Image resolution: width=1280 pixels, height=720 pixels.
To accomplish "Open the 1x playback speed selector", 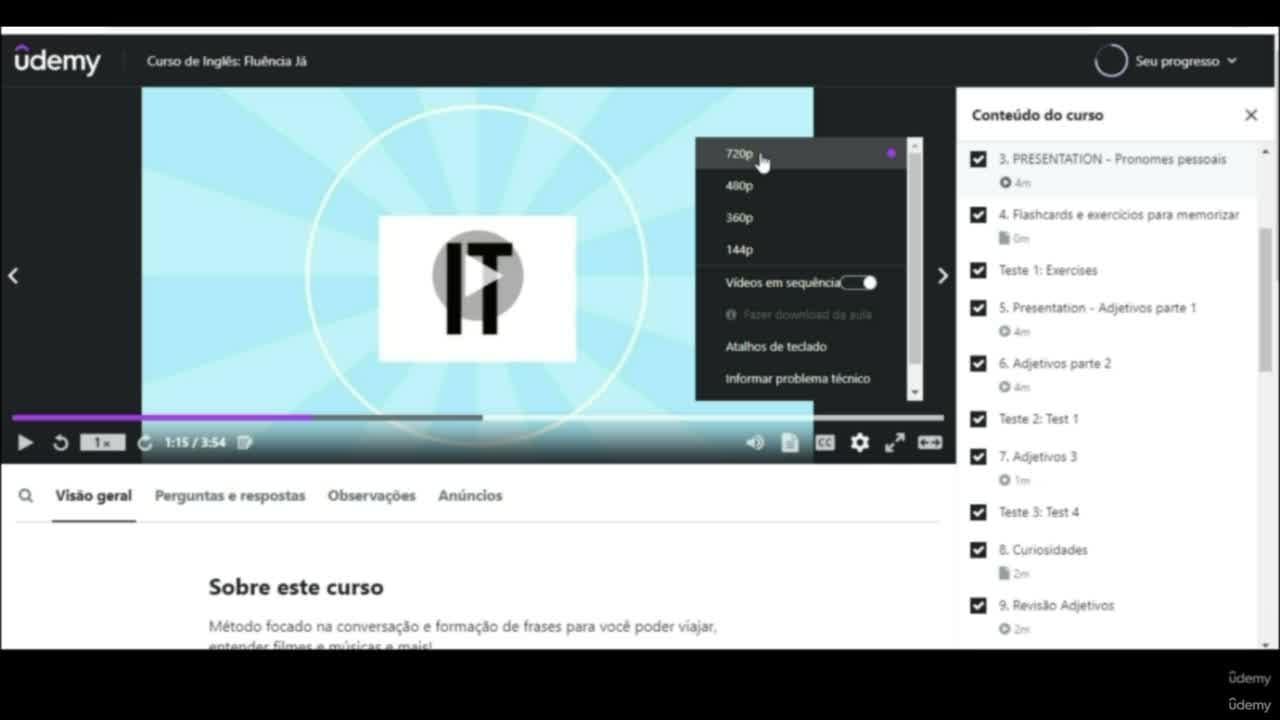I will 103,442.
